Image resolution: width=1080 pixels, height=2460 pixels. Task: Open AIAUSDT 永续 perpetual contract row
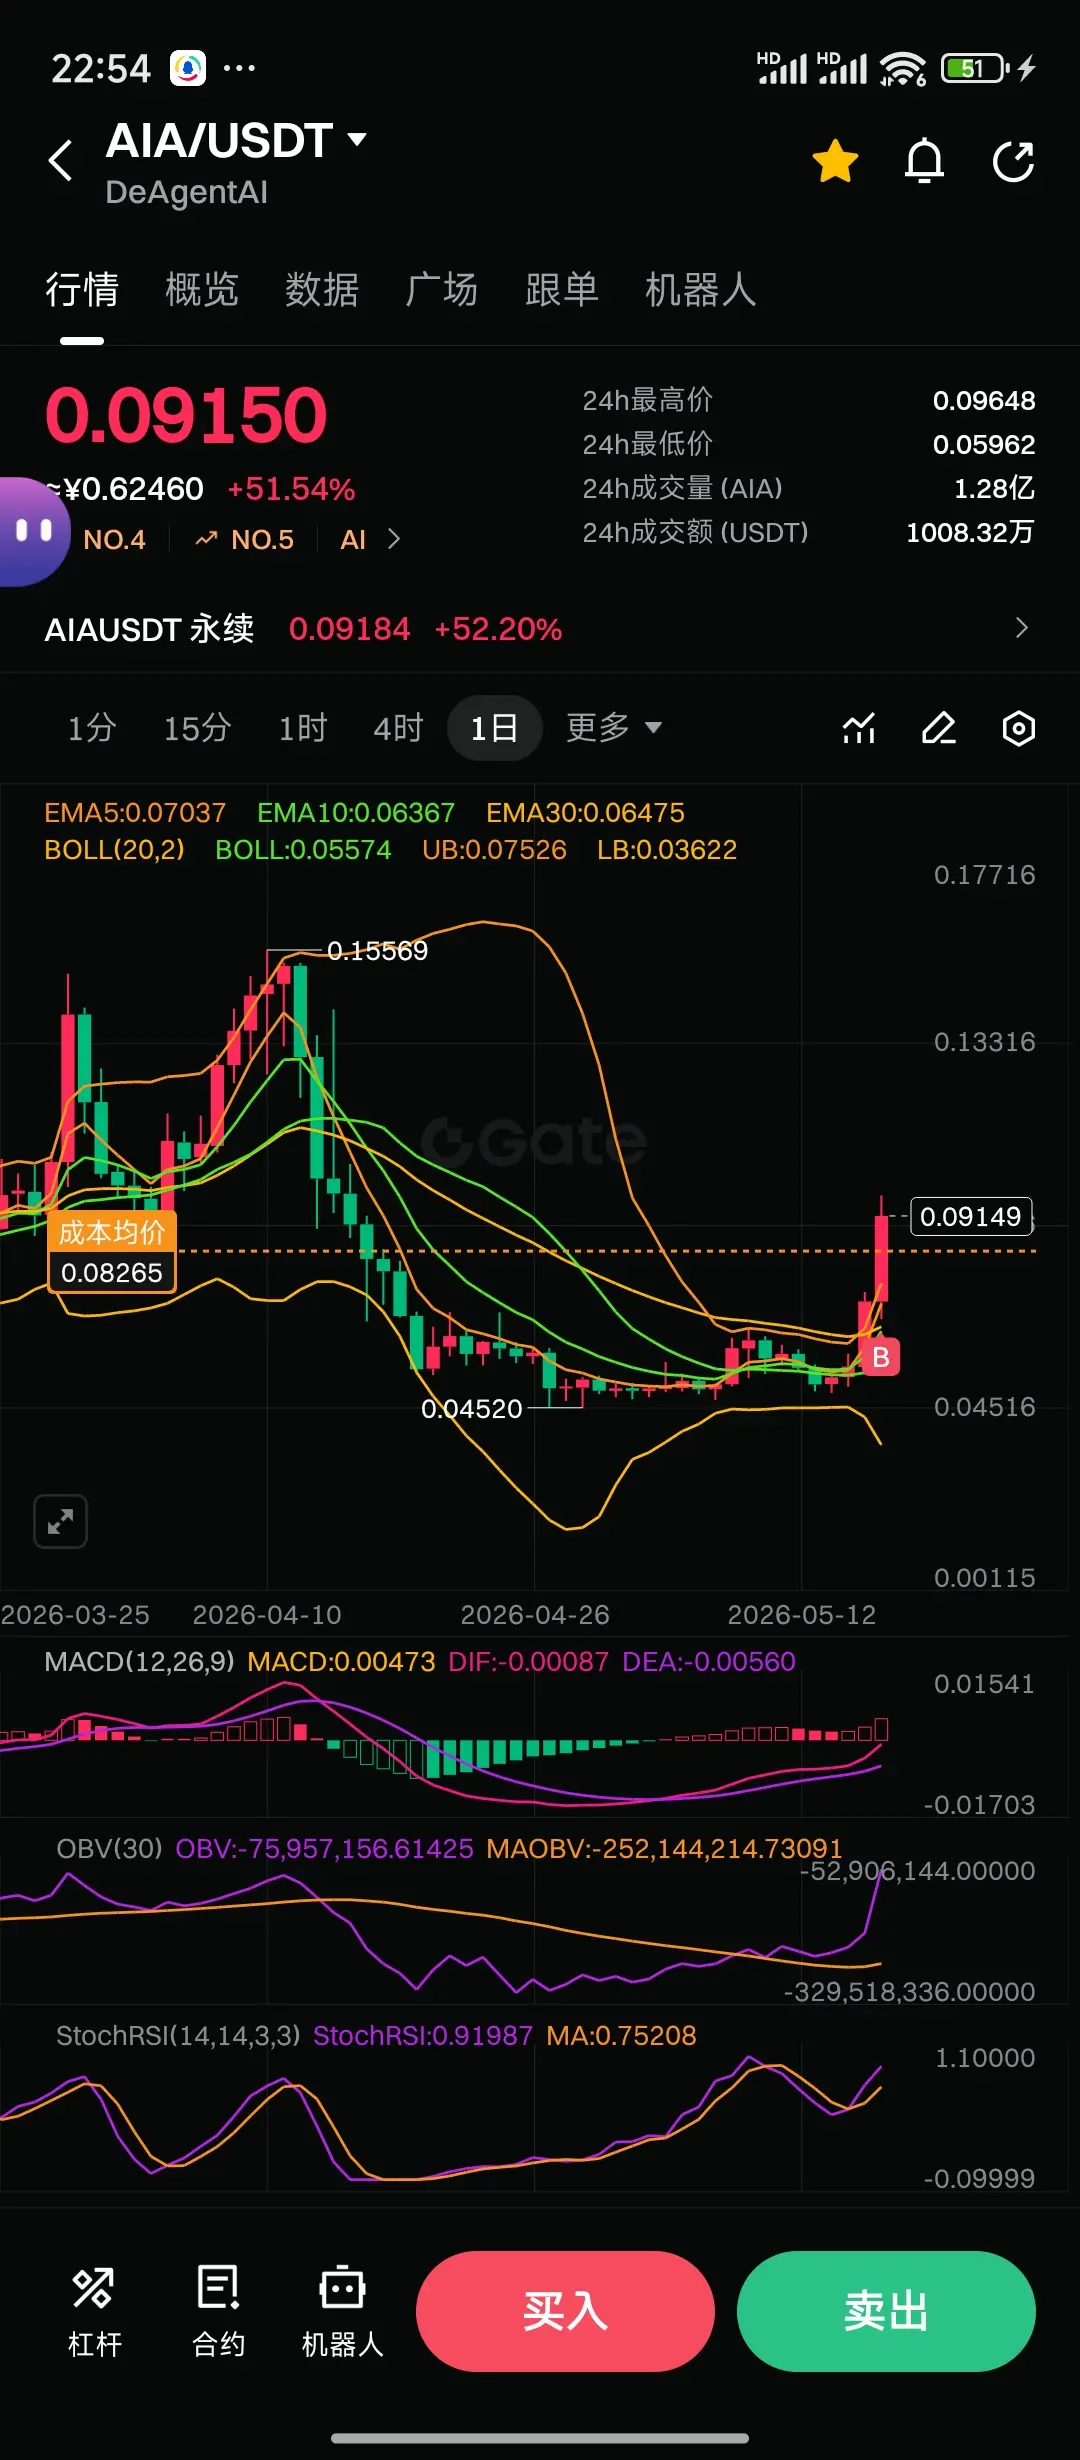pos(540,629)
